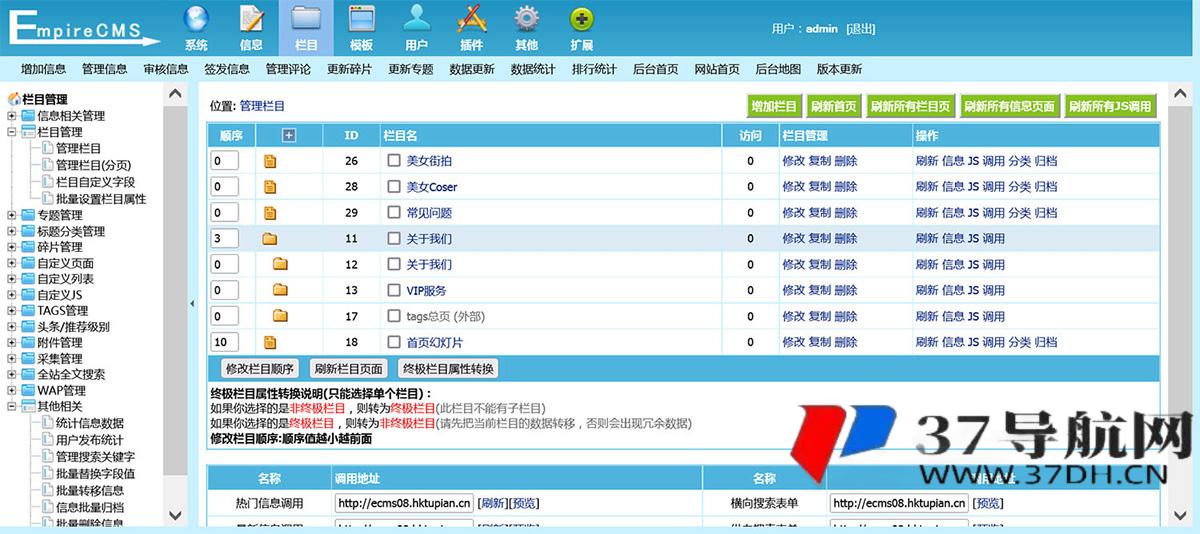This screenshot has width=1200, height=534.
Task: Click the 热门信息调用 URL field
Action: pos(404,503)
